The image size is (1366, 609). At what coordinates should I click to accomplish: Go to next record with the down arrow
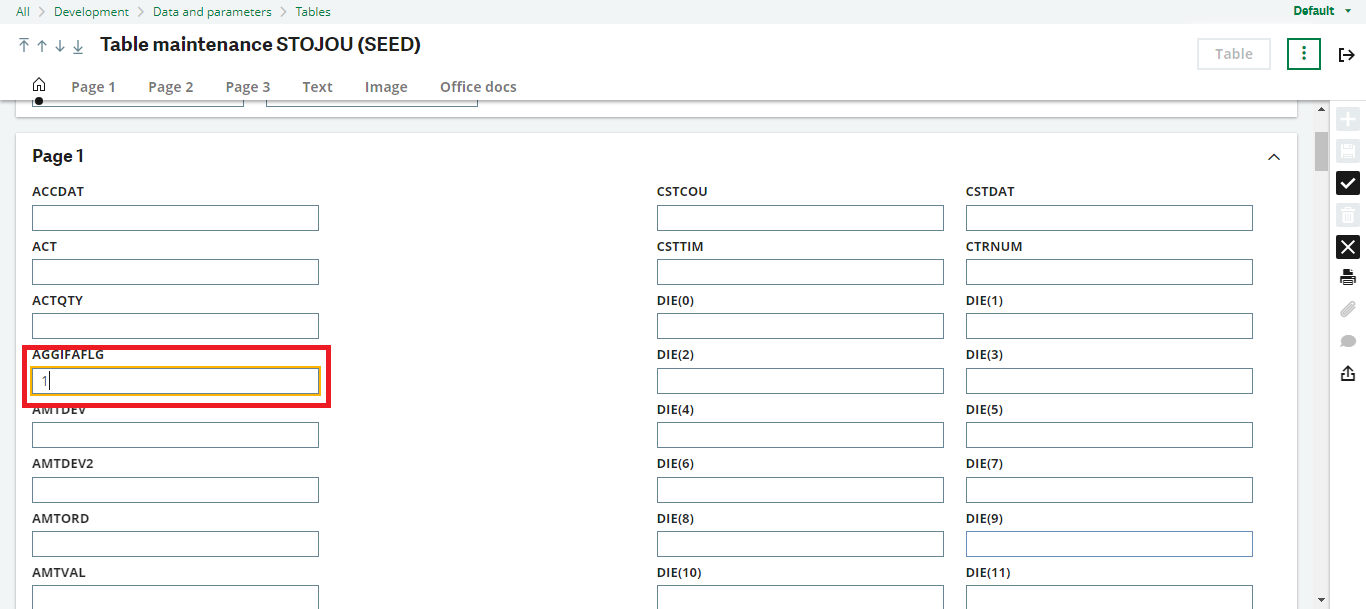point(59,46)
